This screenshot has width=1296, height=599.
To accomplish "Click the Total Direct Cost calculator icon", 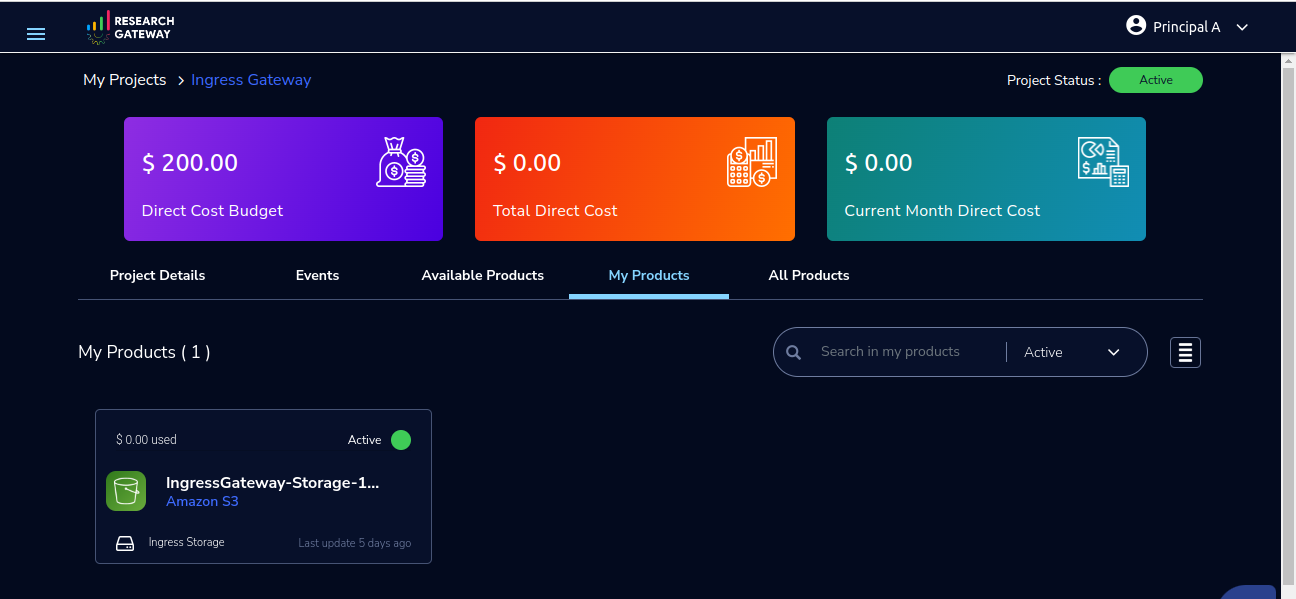I will pos(752,162).
